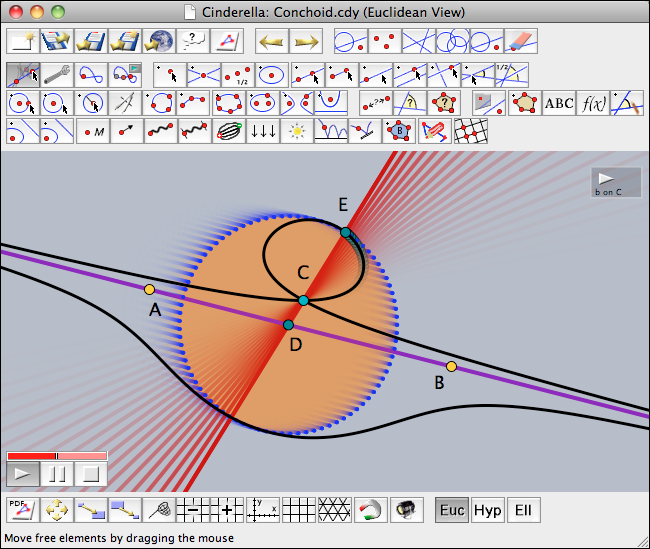Click yellow point B
The image size is (650, 549).
(451, 367)
